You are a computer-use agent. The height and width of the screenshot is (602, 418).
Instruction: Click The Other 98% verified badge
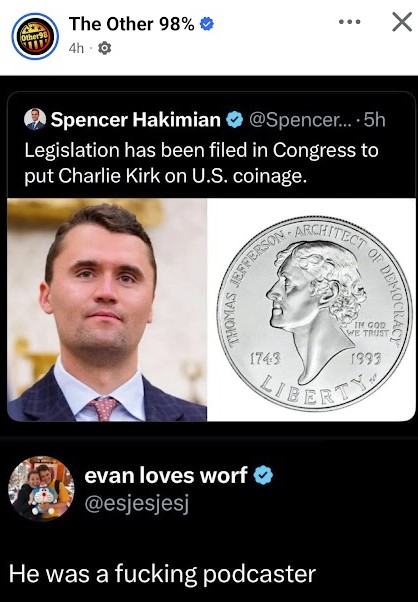(x=207, y=24)
